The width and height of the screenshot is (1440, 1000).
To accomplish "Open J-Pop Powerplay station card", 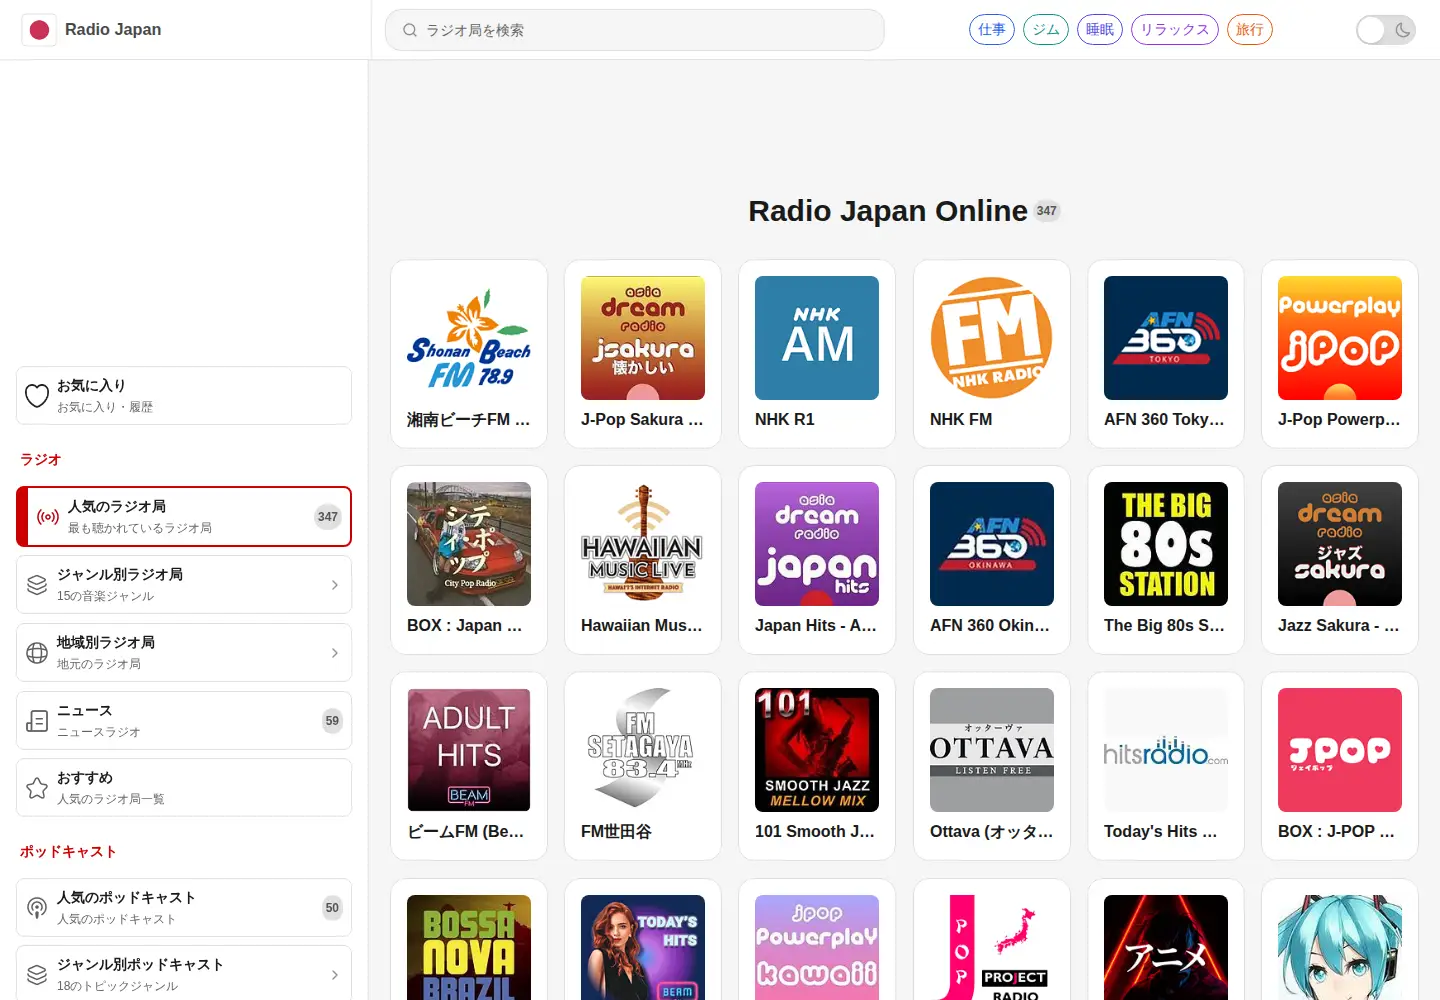I will point(1340,354).
